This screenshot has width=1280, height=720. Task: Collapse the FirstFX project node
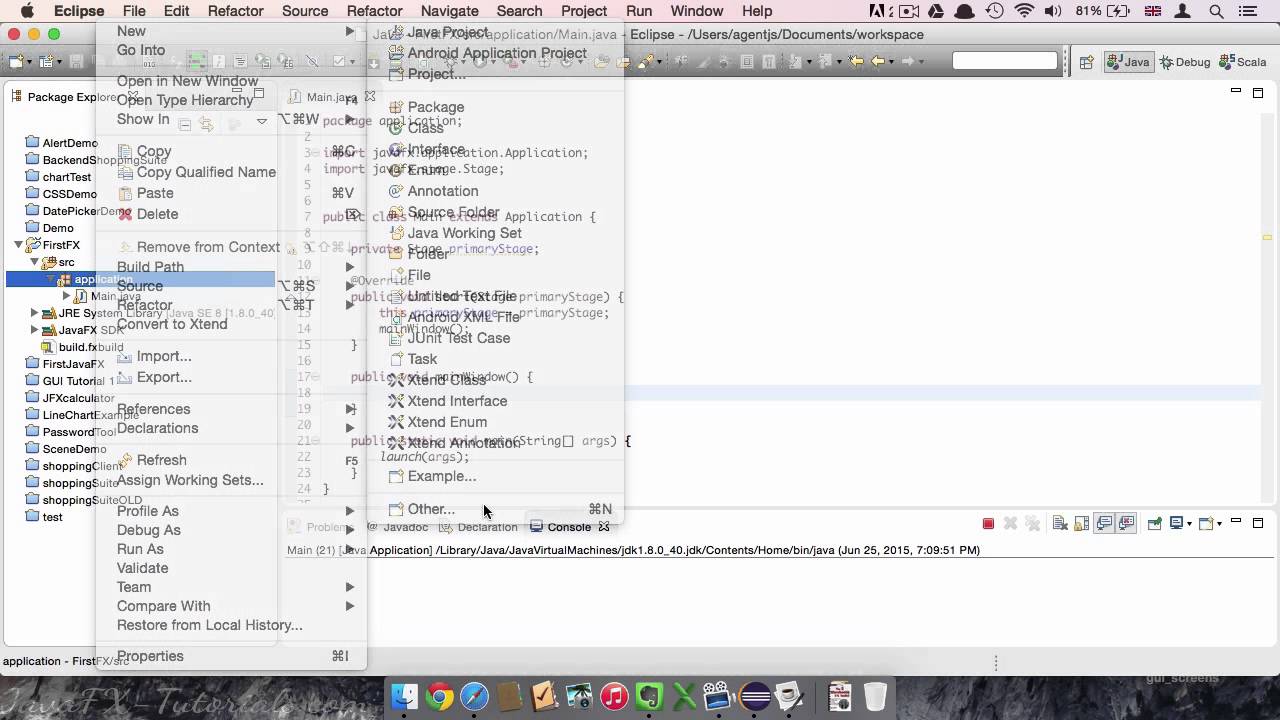point(19,245)
